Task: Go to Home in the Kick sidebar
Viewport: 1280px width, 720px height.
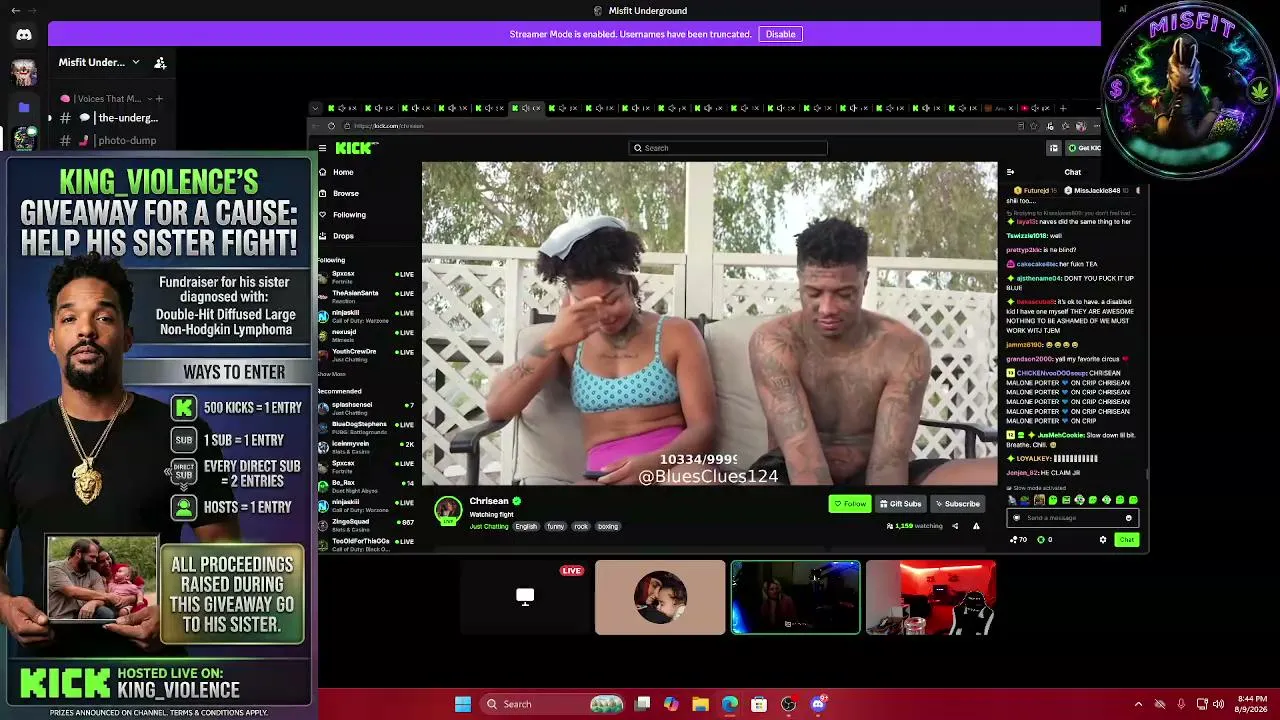Action: (343, 172)
